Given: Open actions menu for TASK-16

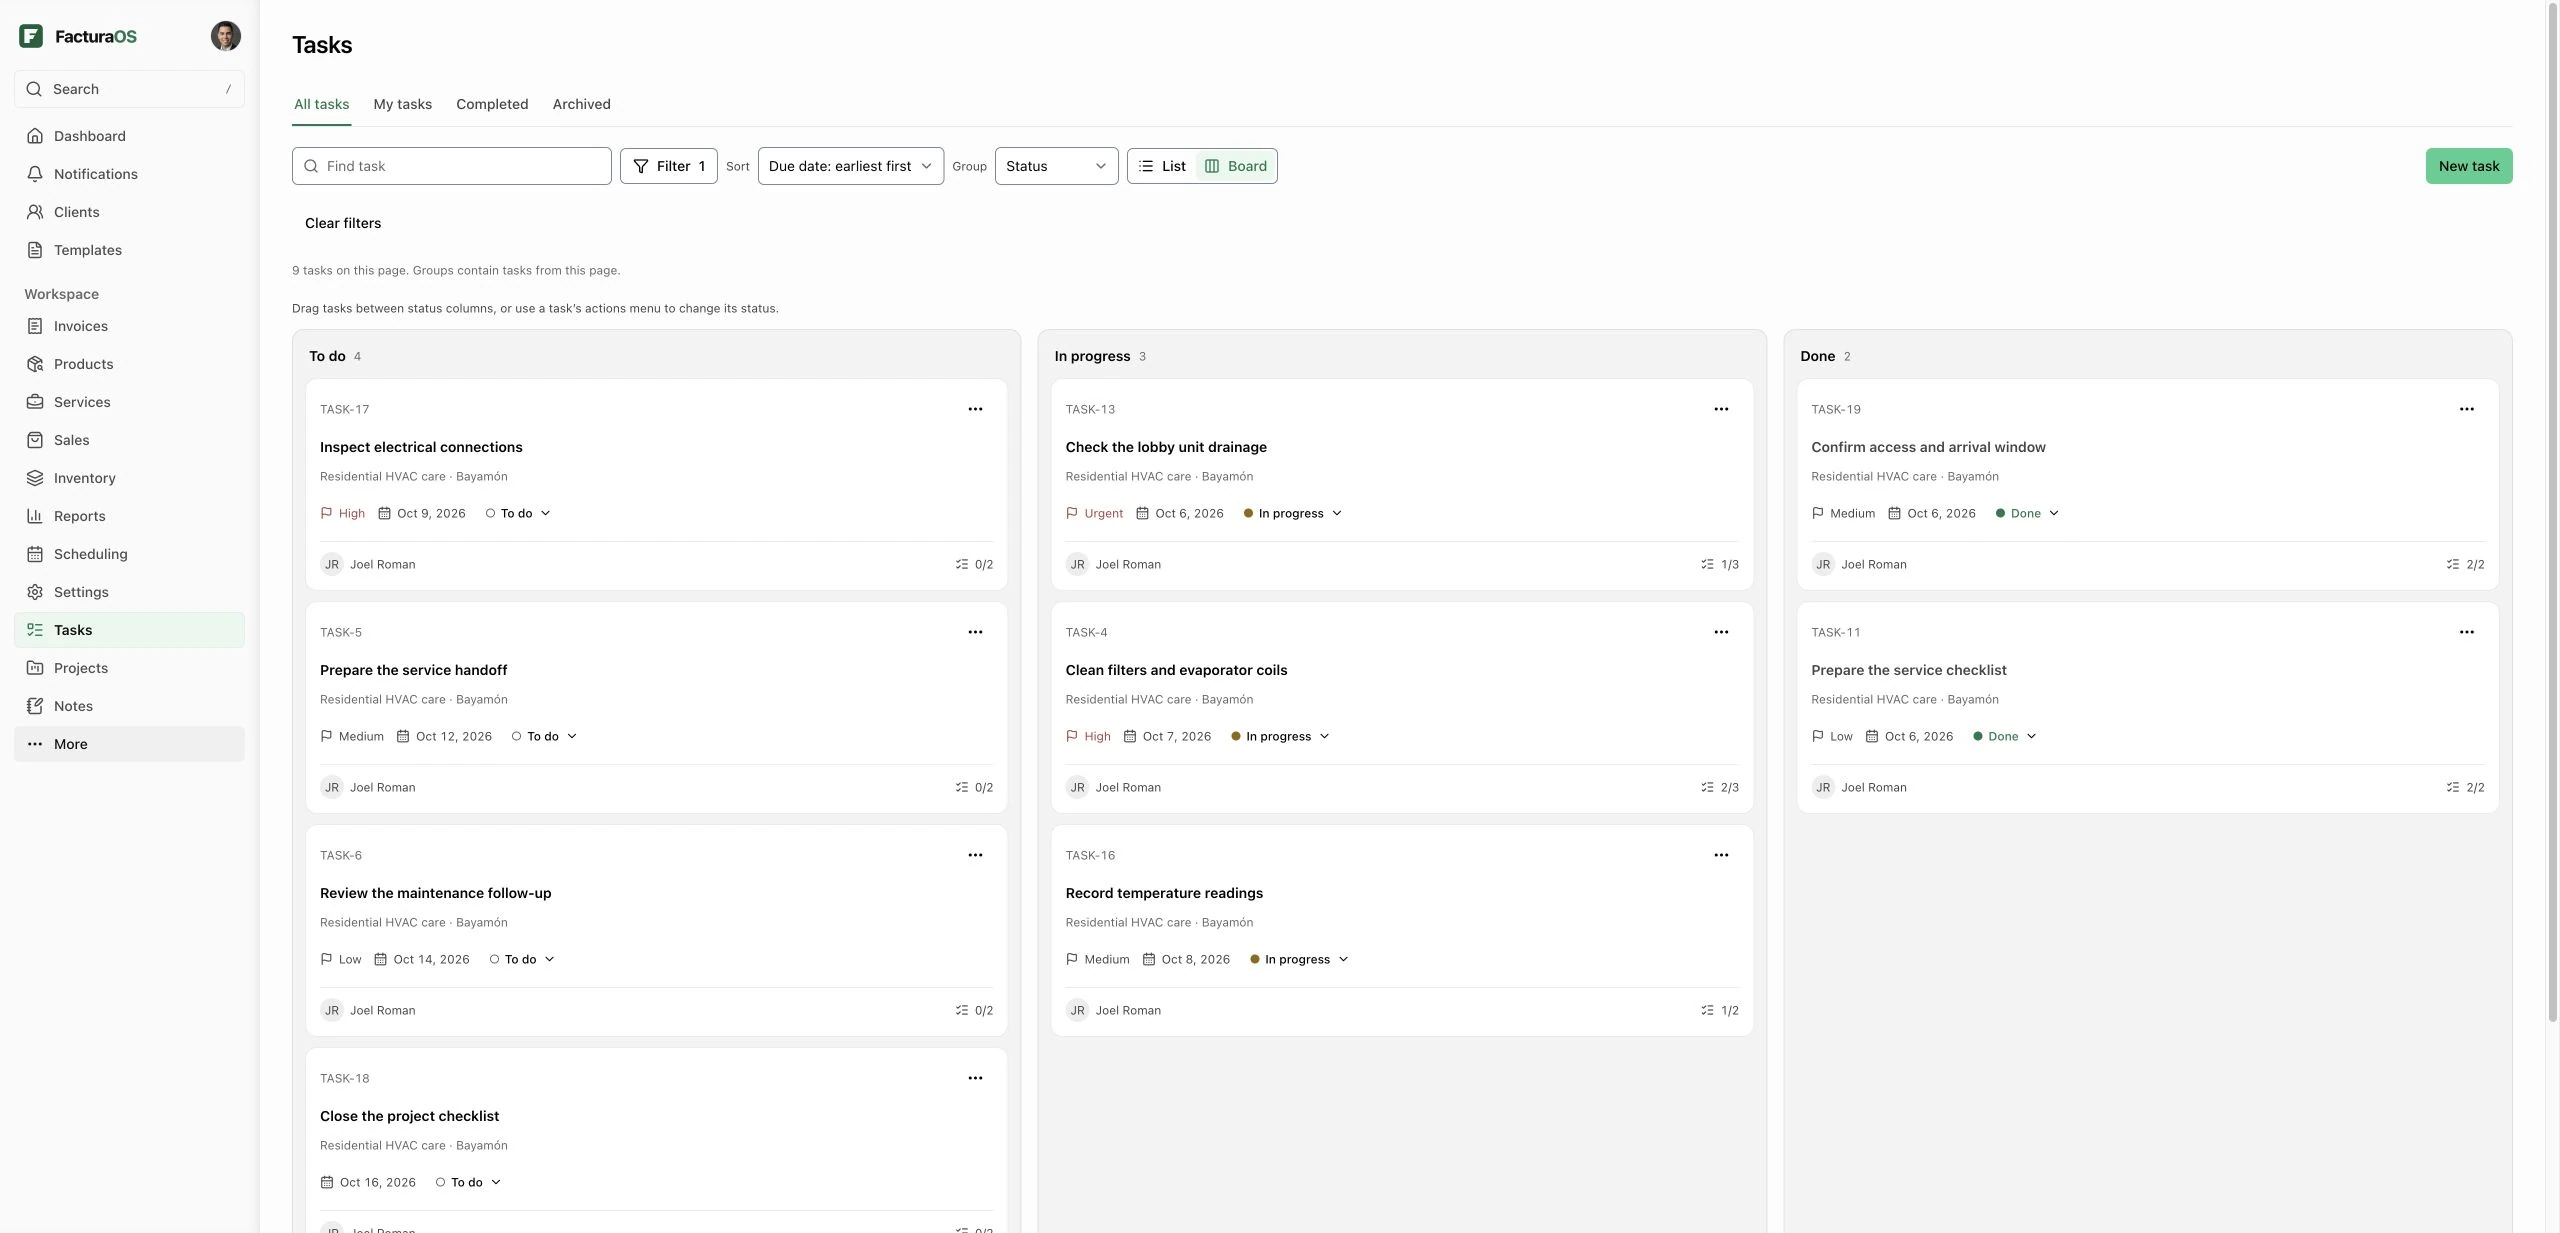Looking at the screenshot, I should point(1721,855).
